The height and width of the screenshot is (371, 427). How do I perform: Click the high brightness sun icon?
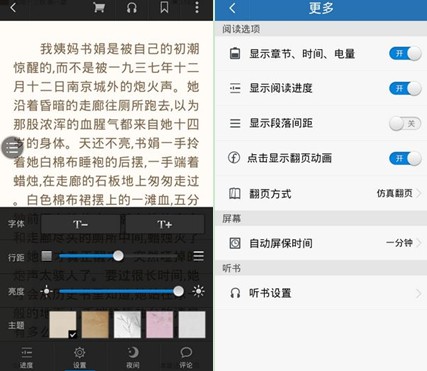(x=198, y=291)
